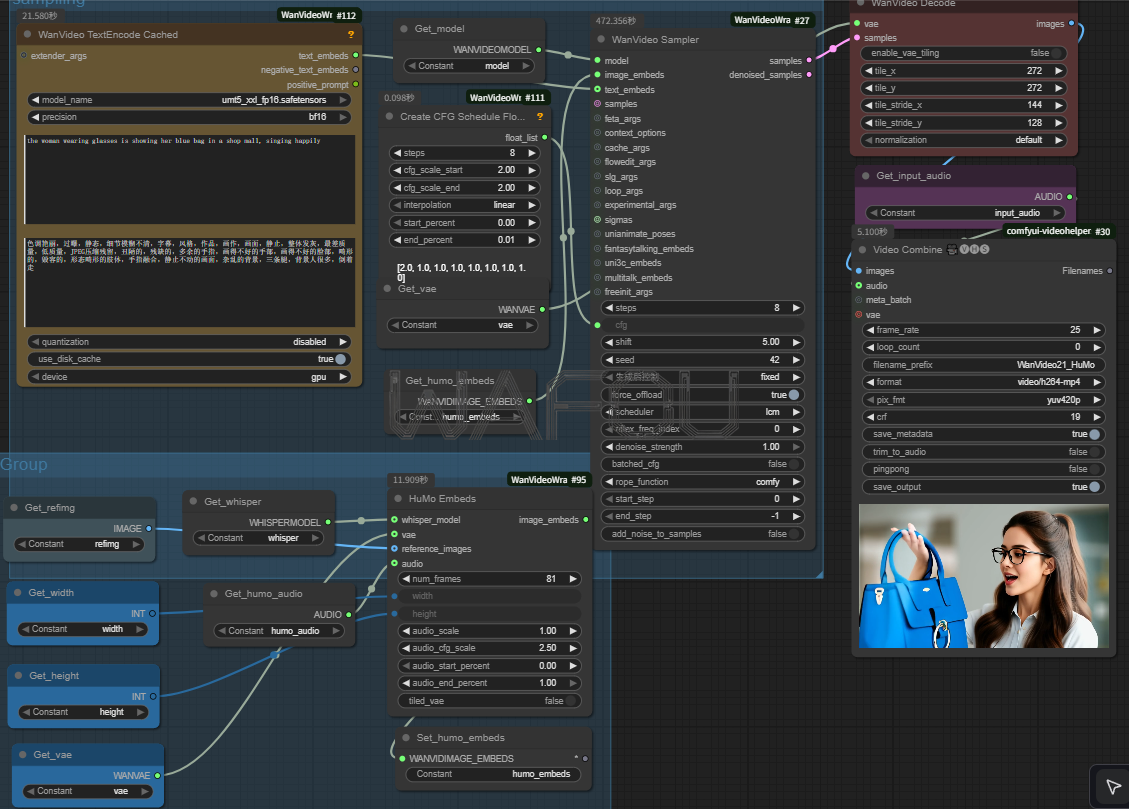Click the comfyui-videohelper #30 node badge
Screen dimensions: 1129x809
(x=1058, y=231)
